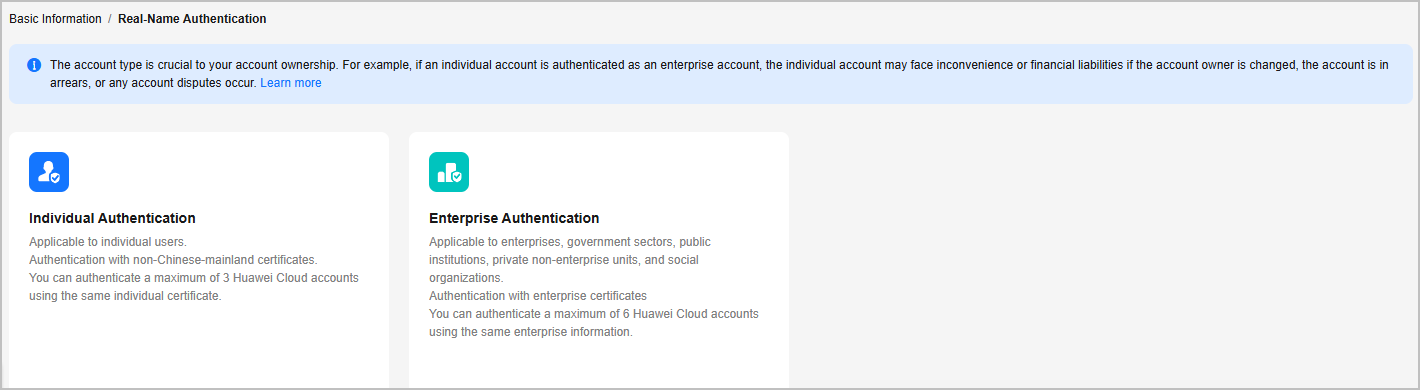Choose the Individual Authentication heading
Image resolution: width=1420 pixels, height=390 pixels.
(x=112, y=218)
